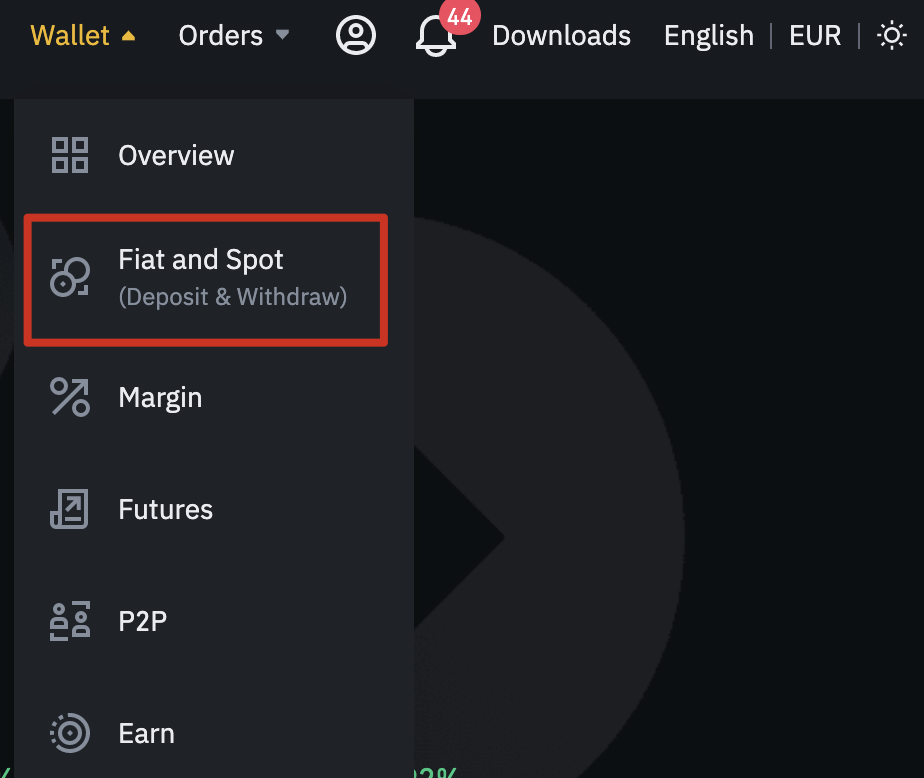The height and width of the screenshot is (778, 924).
Task: Click the Earn circular icon
Action: (70, 733)
